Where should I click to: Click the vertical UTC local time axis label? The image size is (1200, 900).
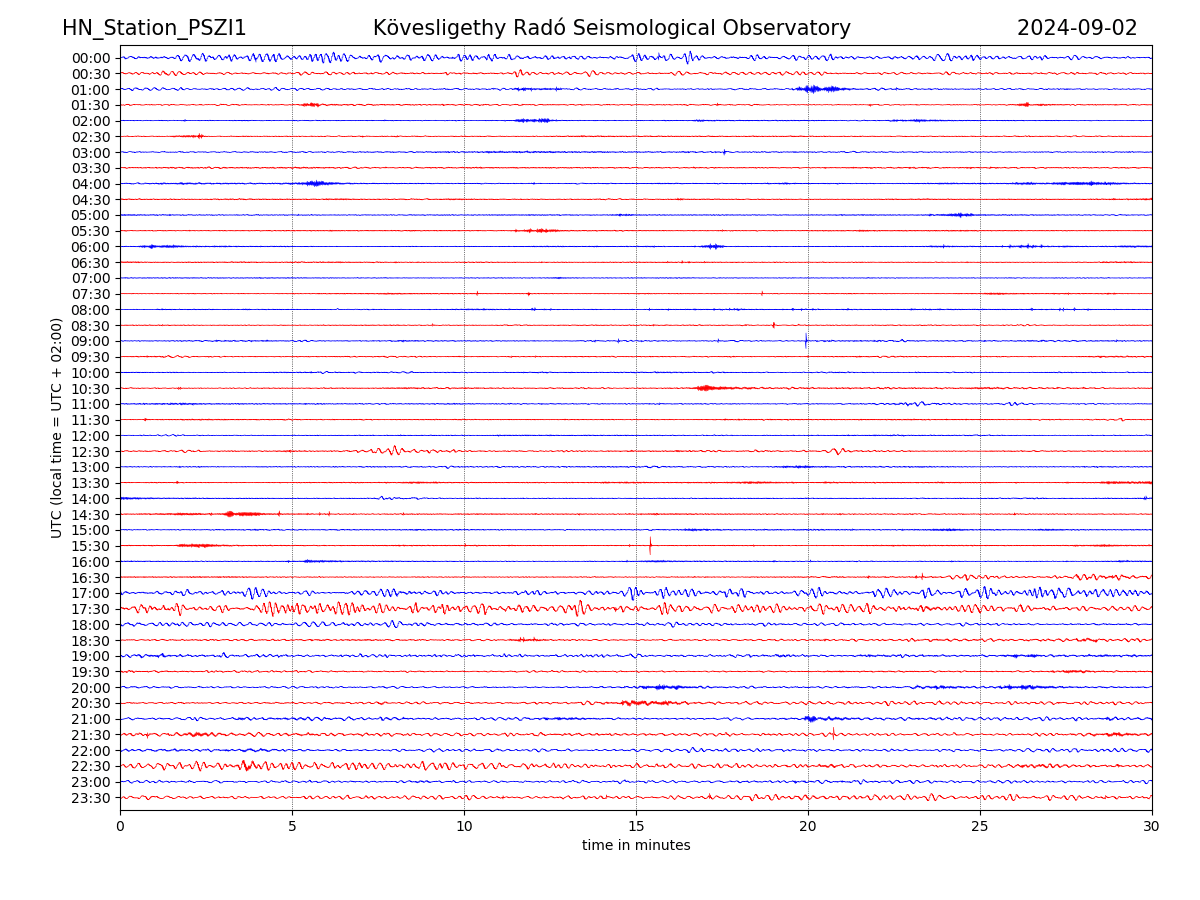coord(57,428)
